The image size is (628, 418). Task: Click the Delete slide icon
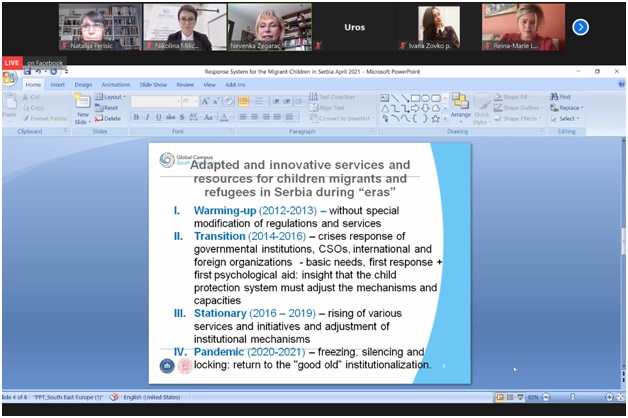pyautogui.click(x=109, y=118)
